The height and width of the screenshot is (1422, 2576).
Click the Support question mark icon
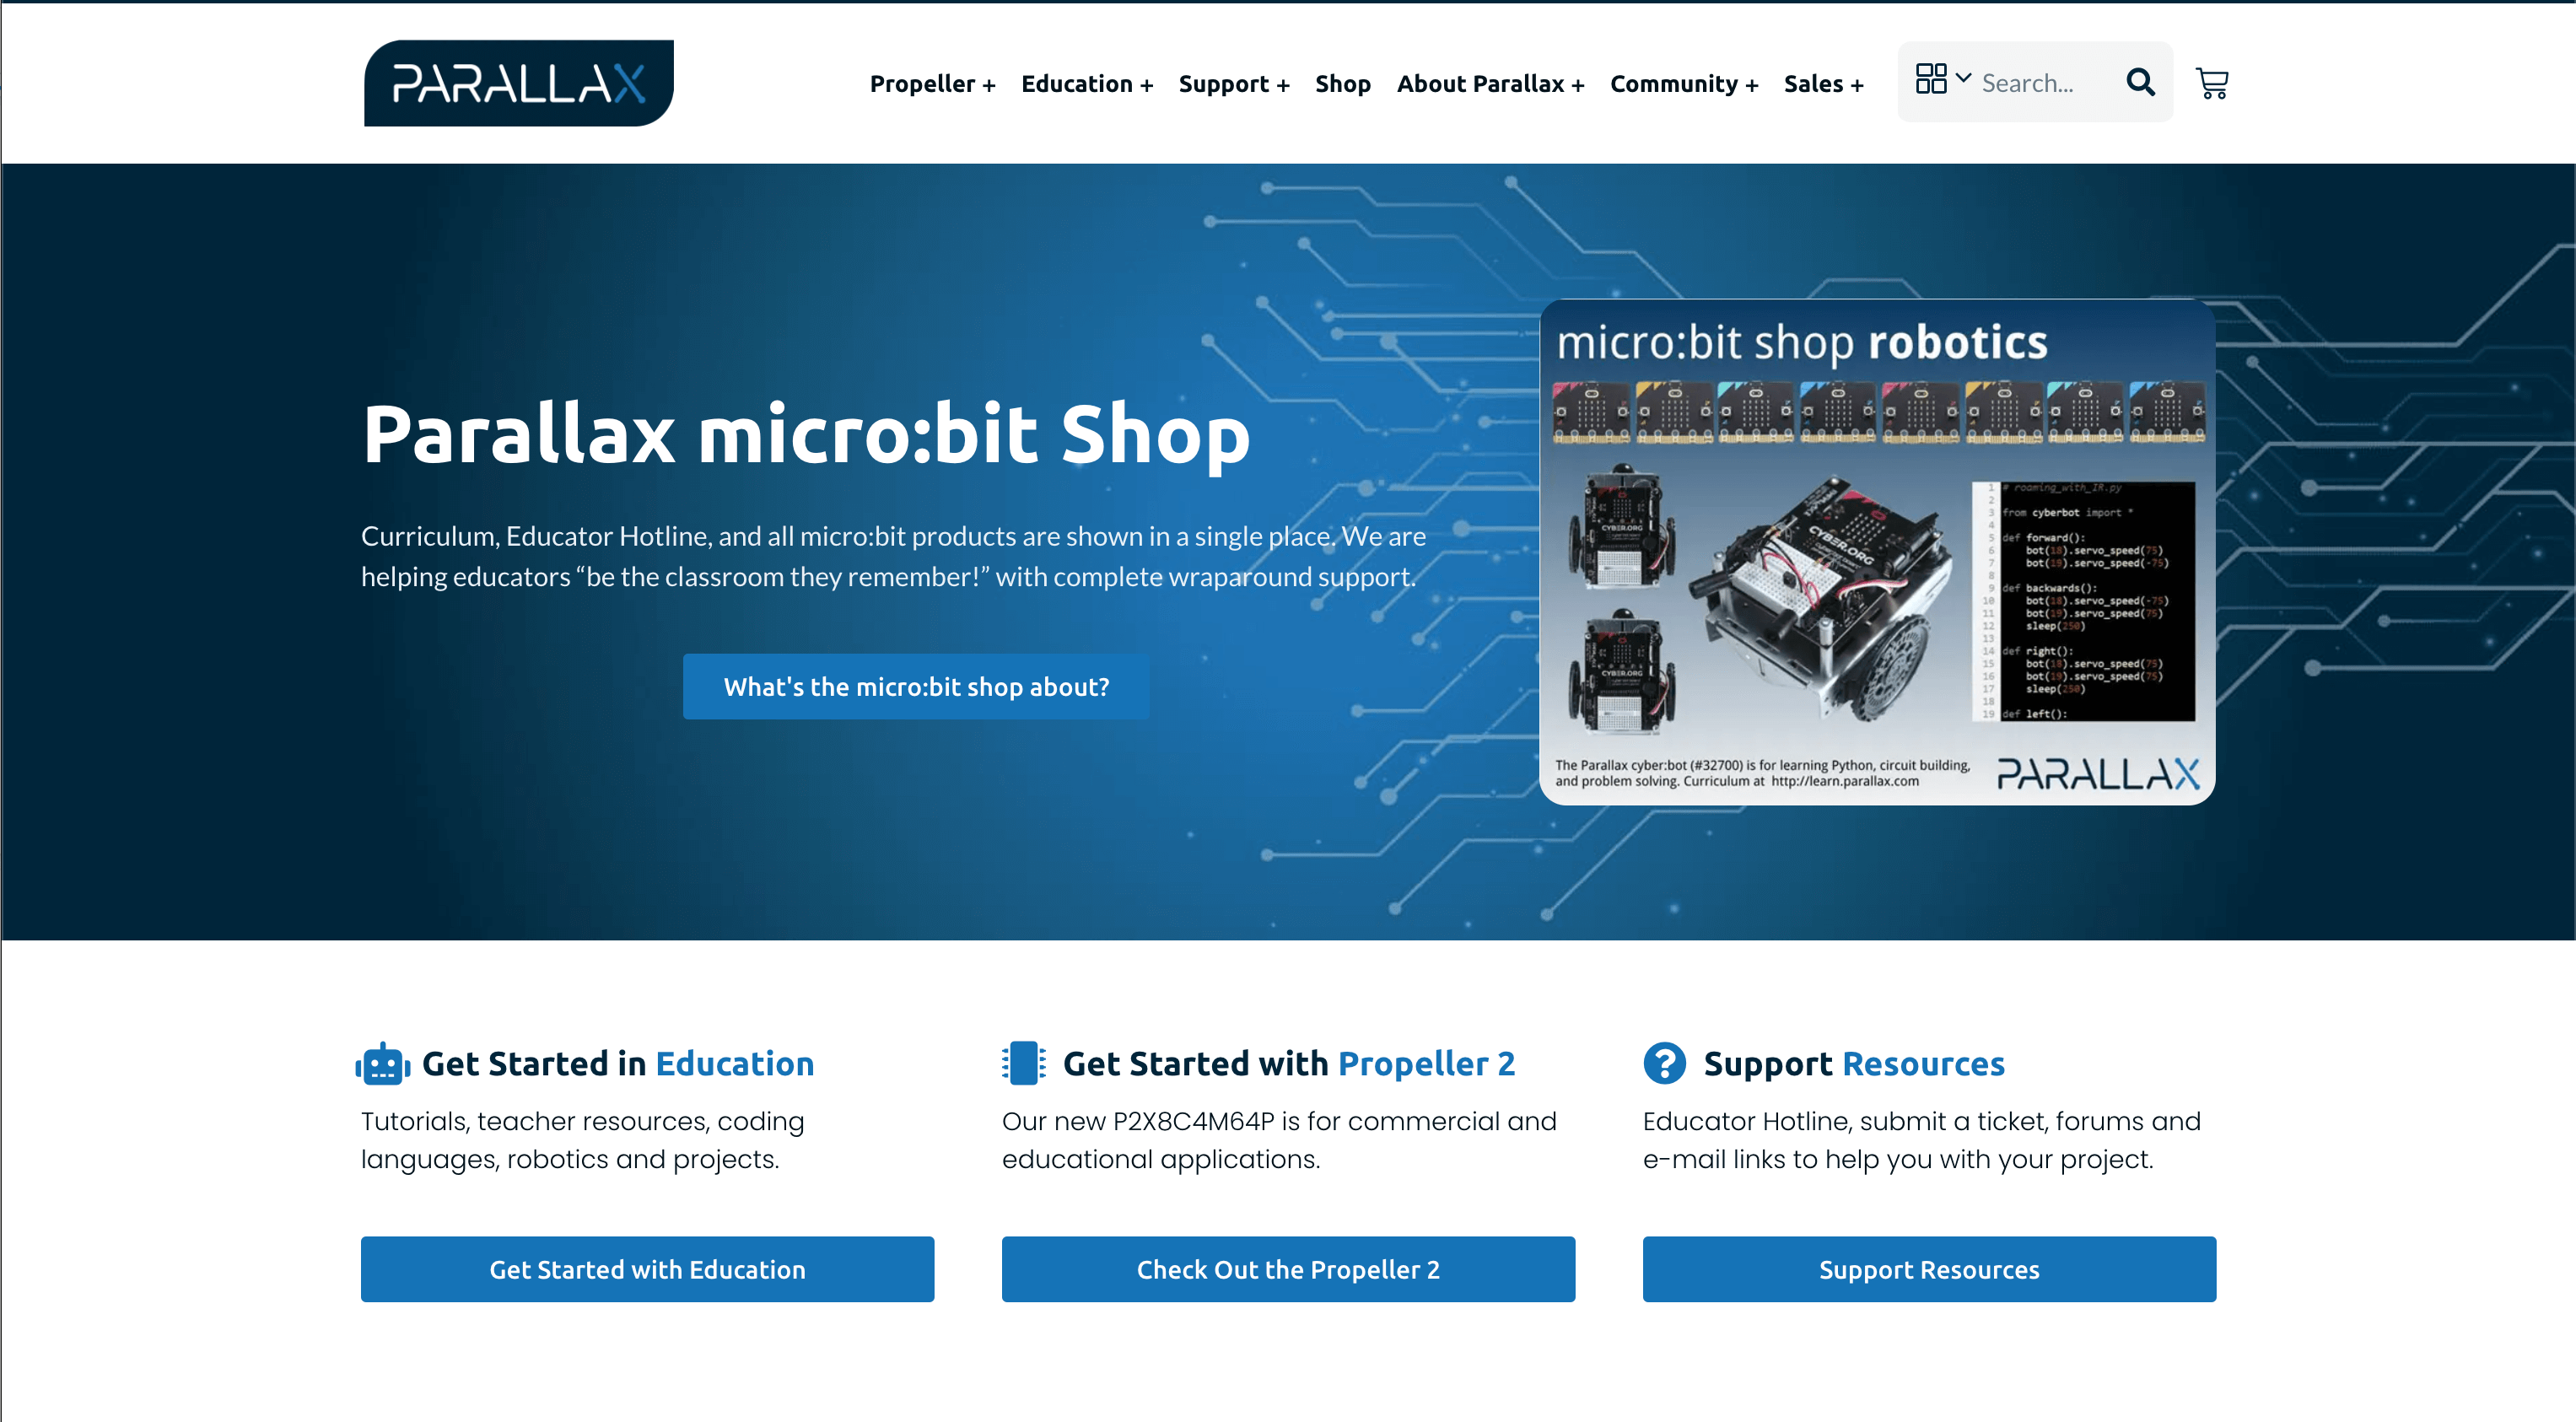click(x=1663, y=1061)
